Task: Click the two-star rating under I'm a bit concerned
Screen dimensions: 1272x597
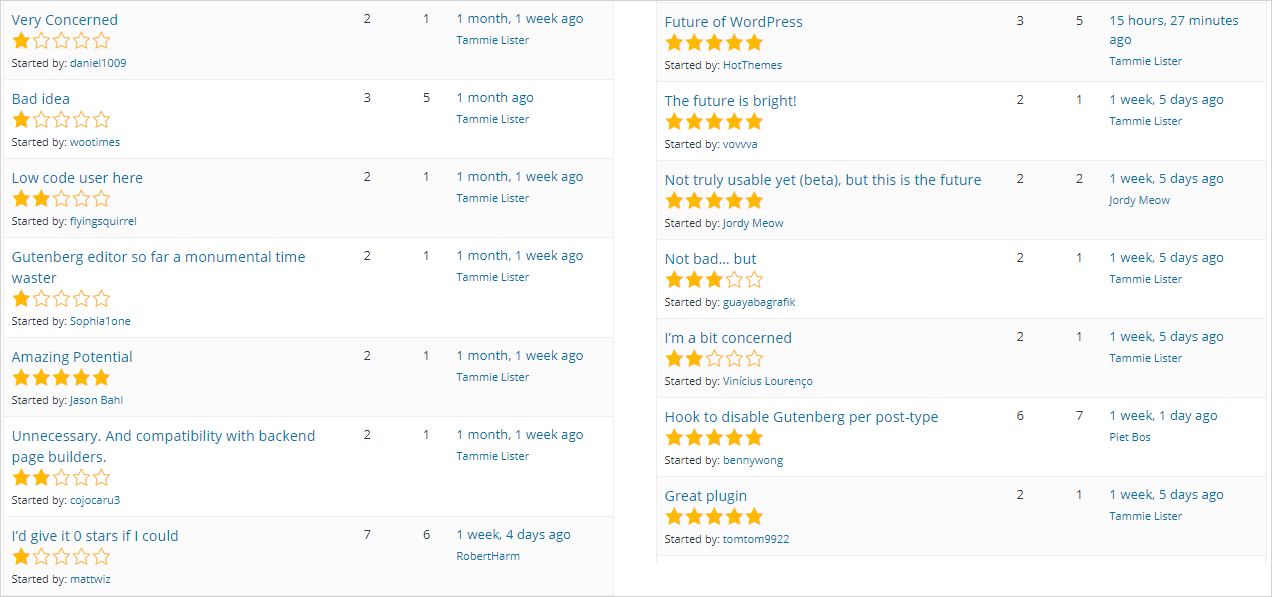Action: click(714, 359)
